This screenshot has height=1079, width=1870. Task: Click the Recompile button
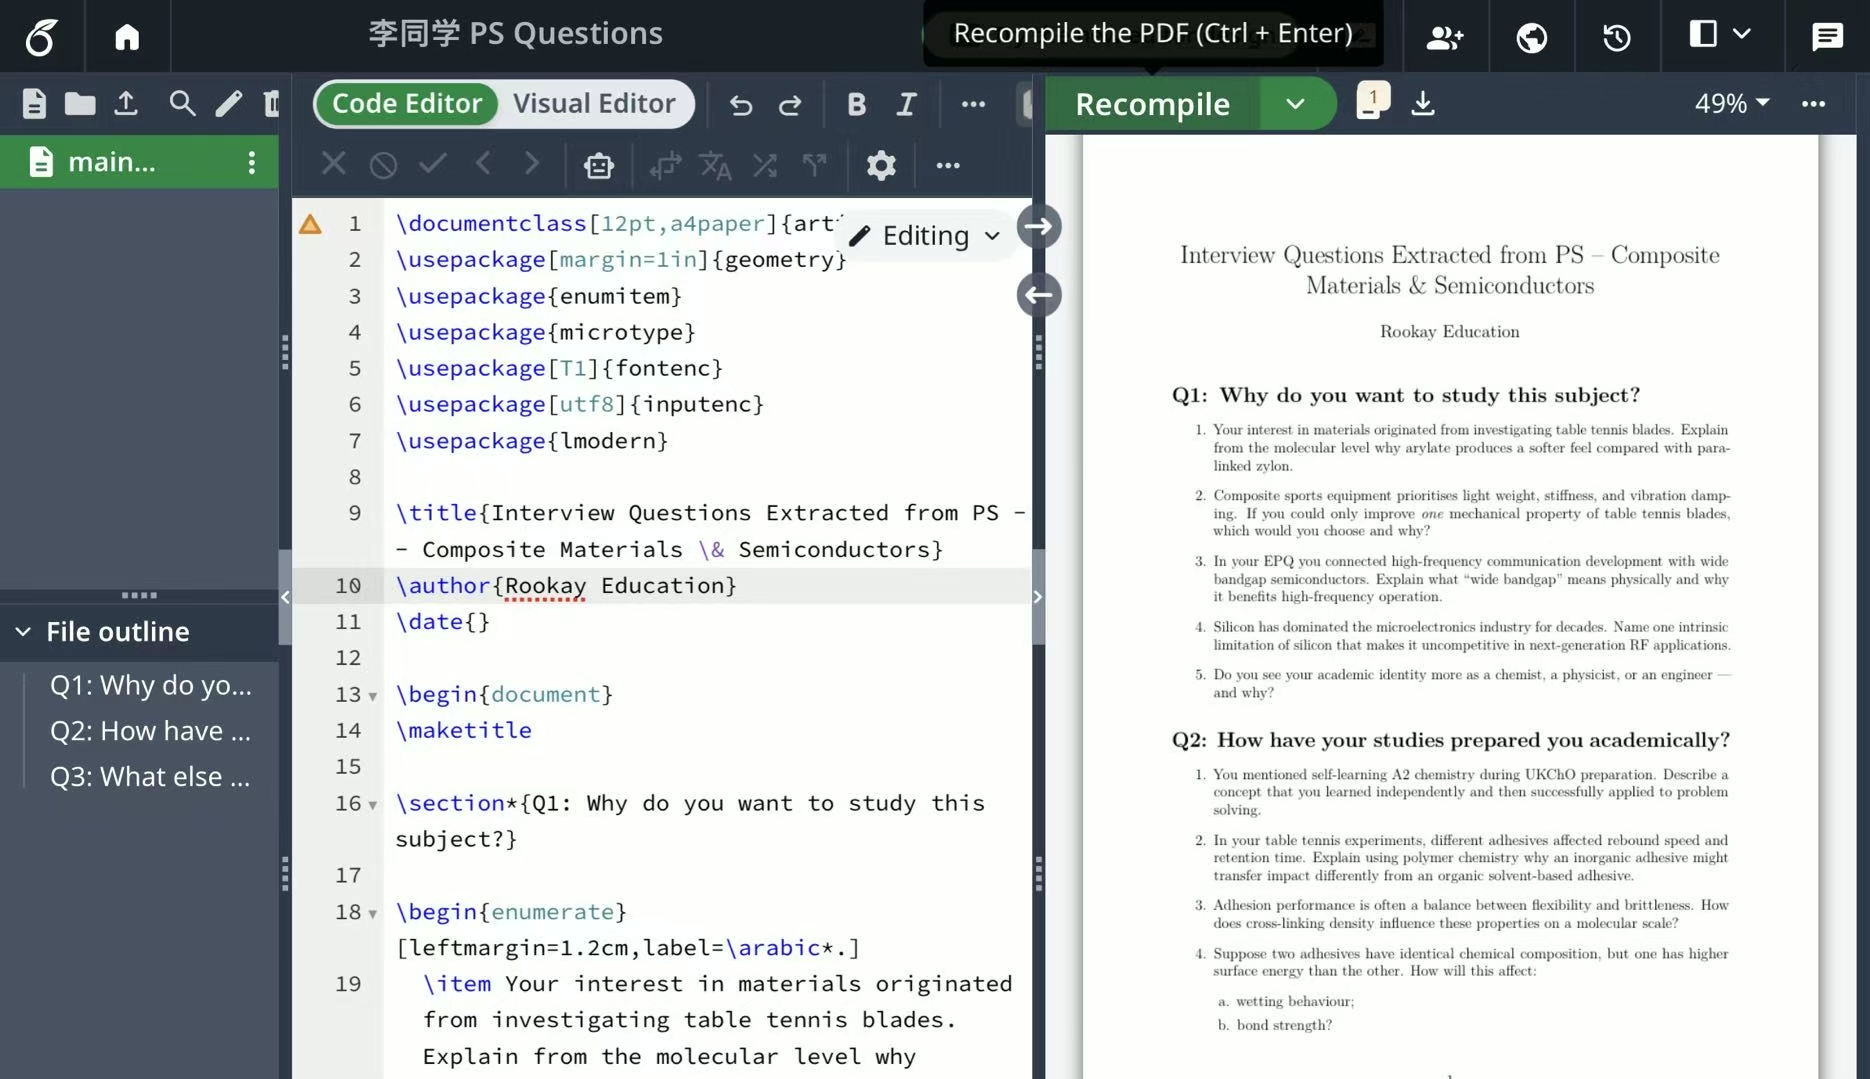1152,103
